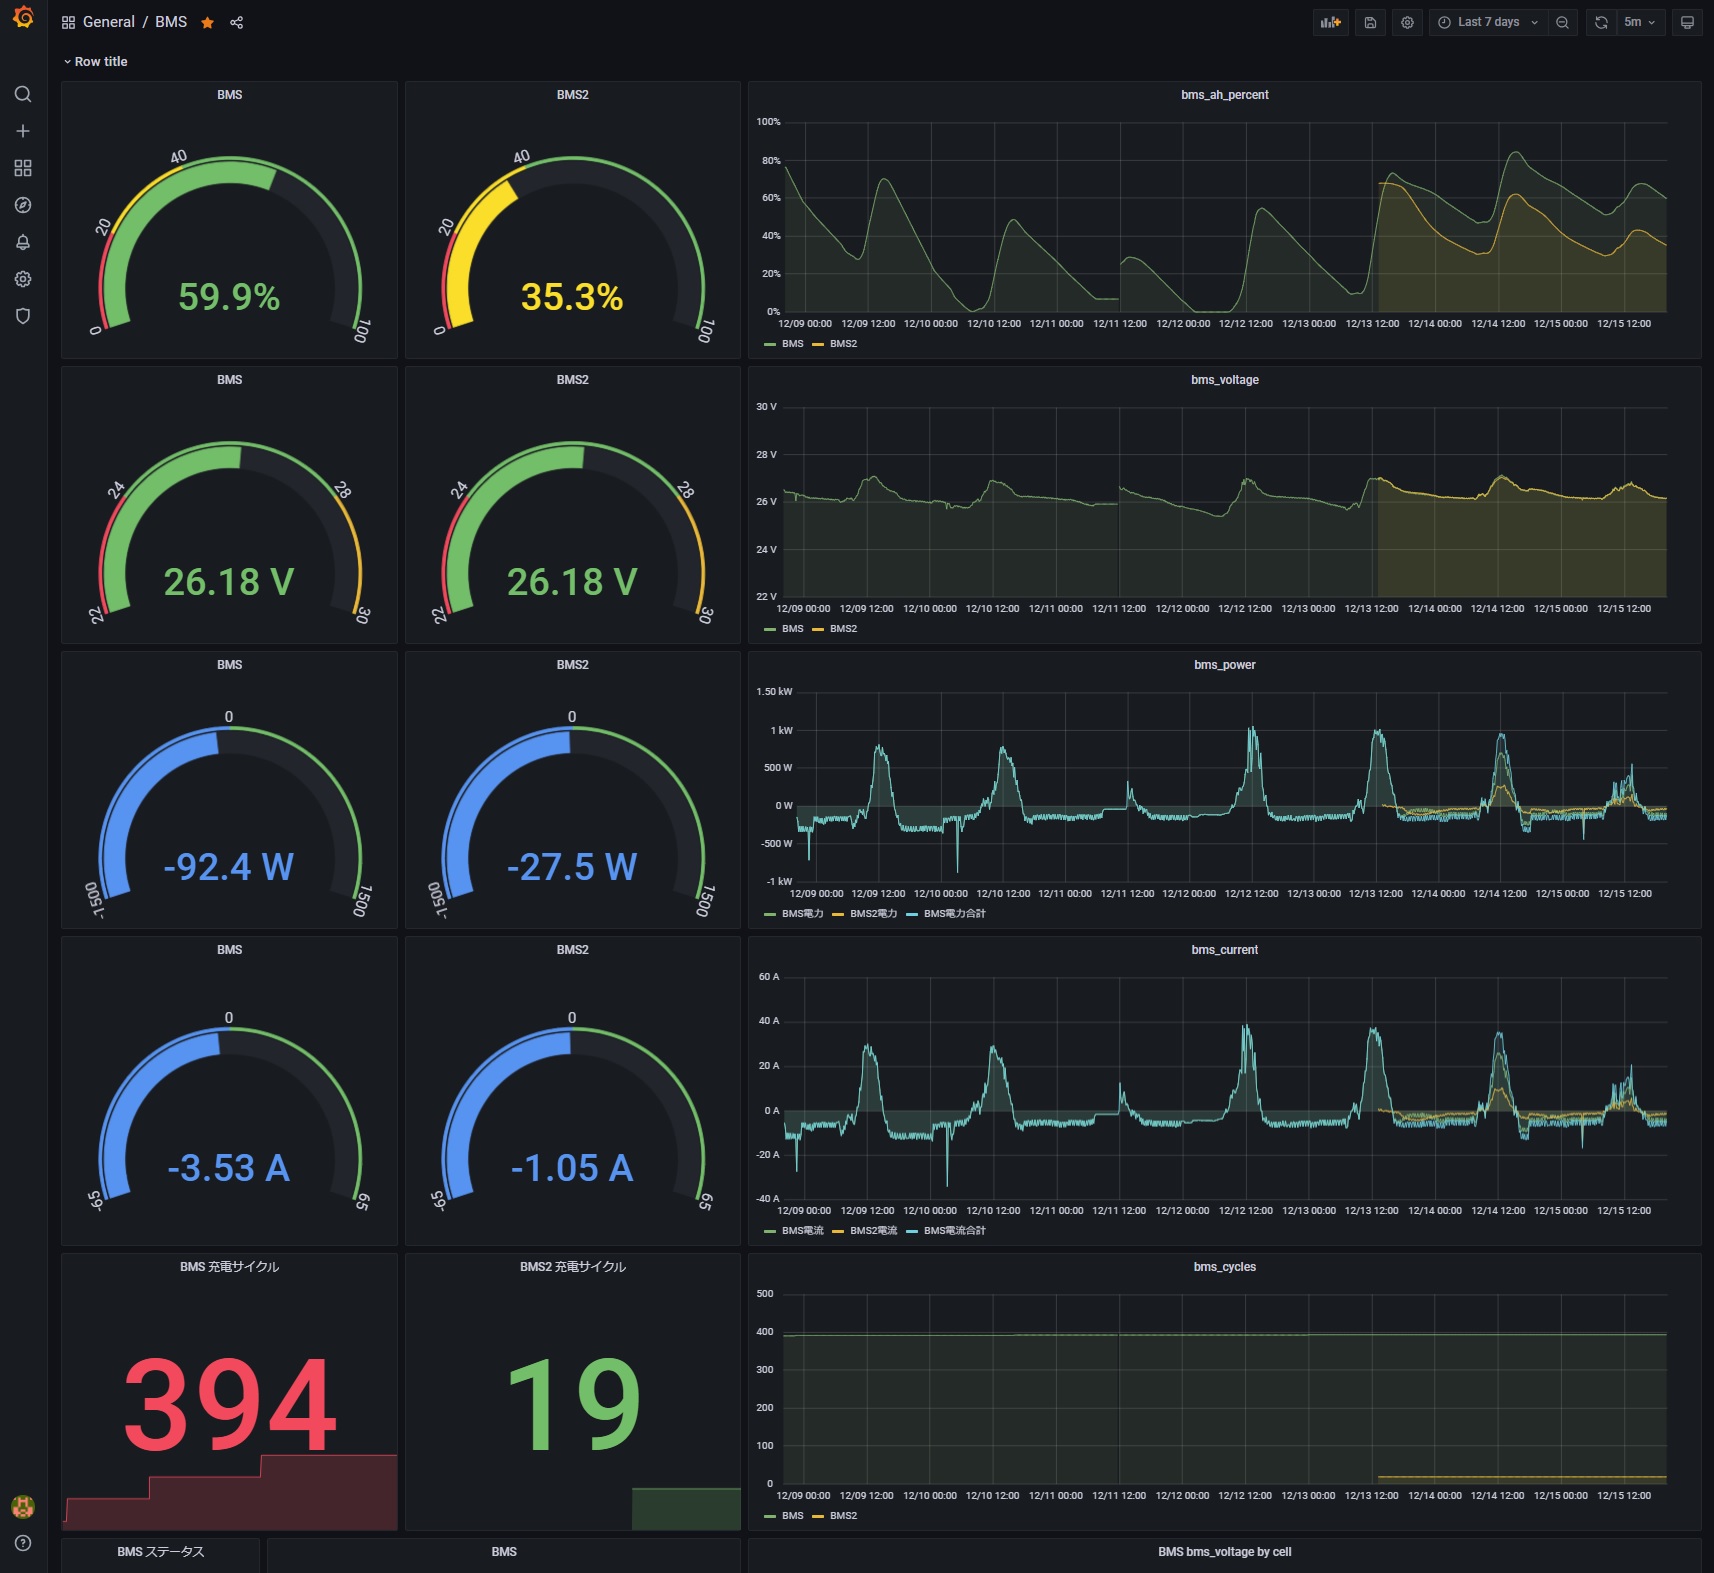
Task: Add a panel using toolbar icon
Action: pos(1330,22)
